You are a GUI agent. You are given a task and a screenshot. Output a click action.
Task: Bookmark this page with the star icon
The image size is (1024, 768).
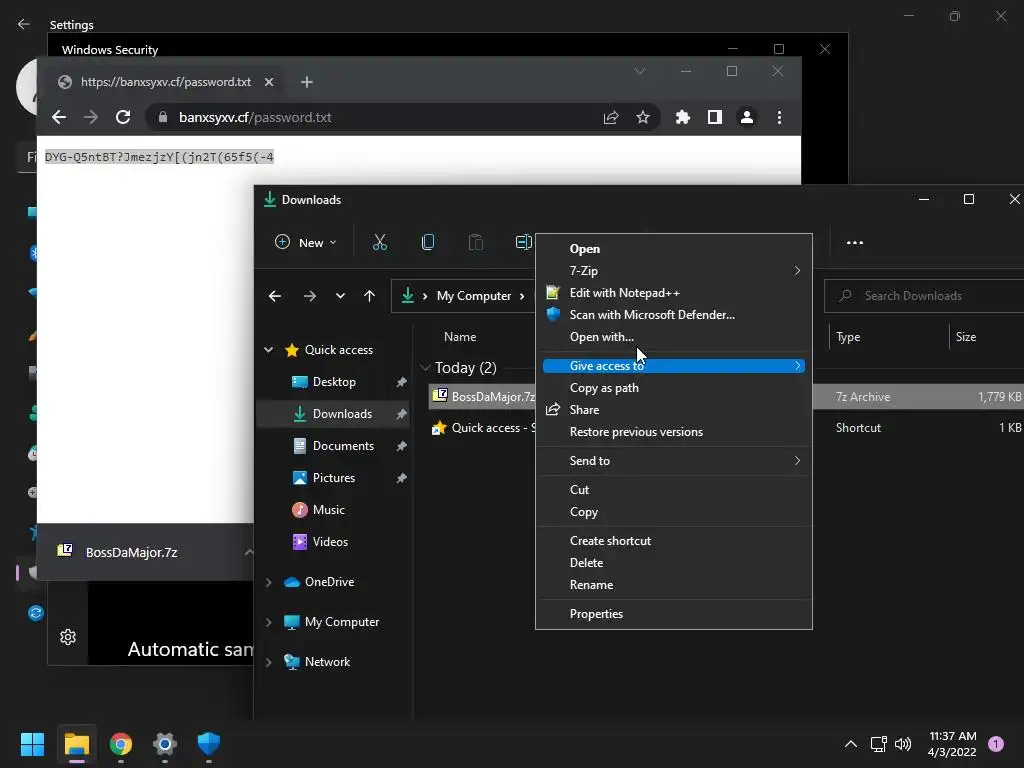[643, 117]
